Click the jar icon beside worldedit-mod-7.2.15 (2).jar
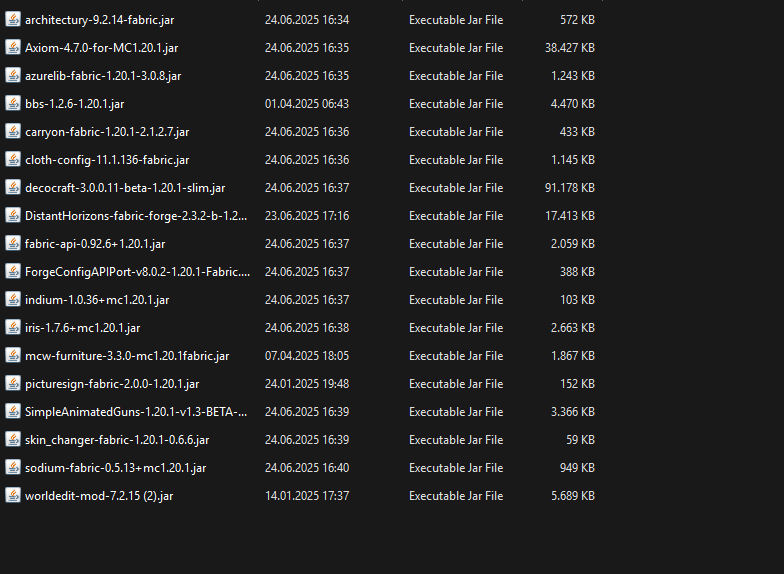The width and height of the screenshot is (784, 574). tap(13, 496)
